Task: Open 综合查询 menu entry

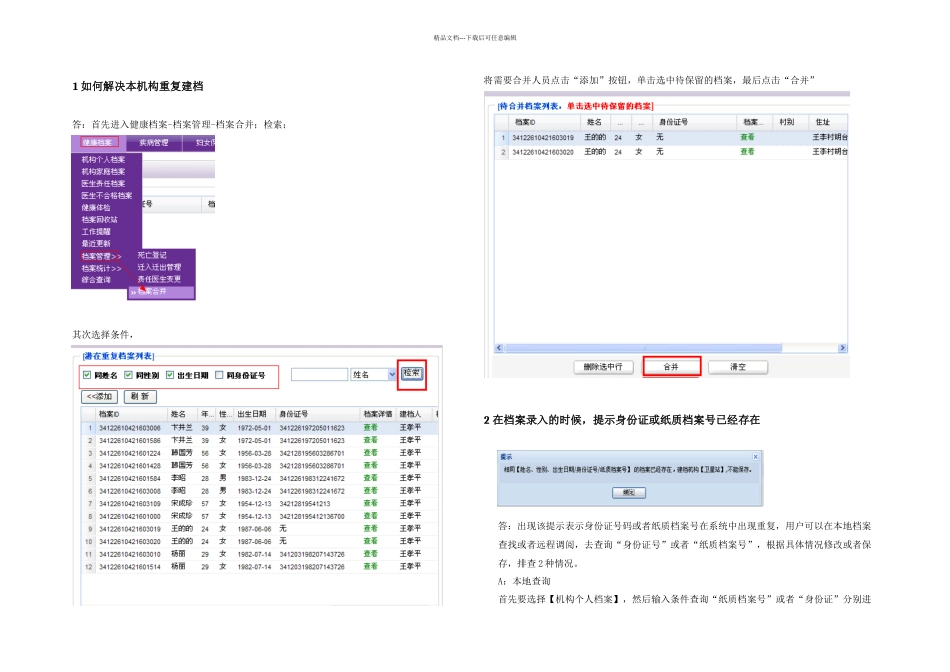Action: click(96, 280)
